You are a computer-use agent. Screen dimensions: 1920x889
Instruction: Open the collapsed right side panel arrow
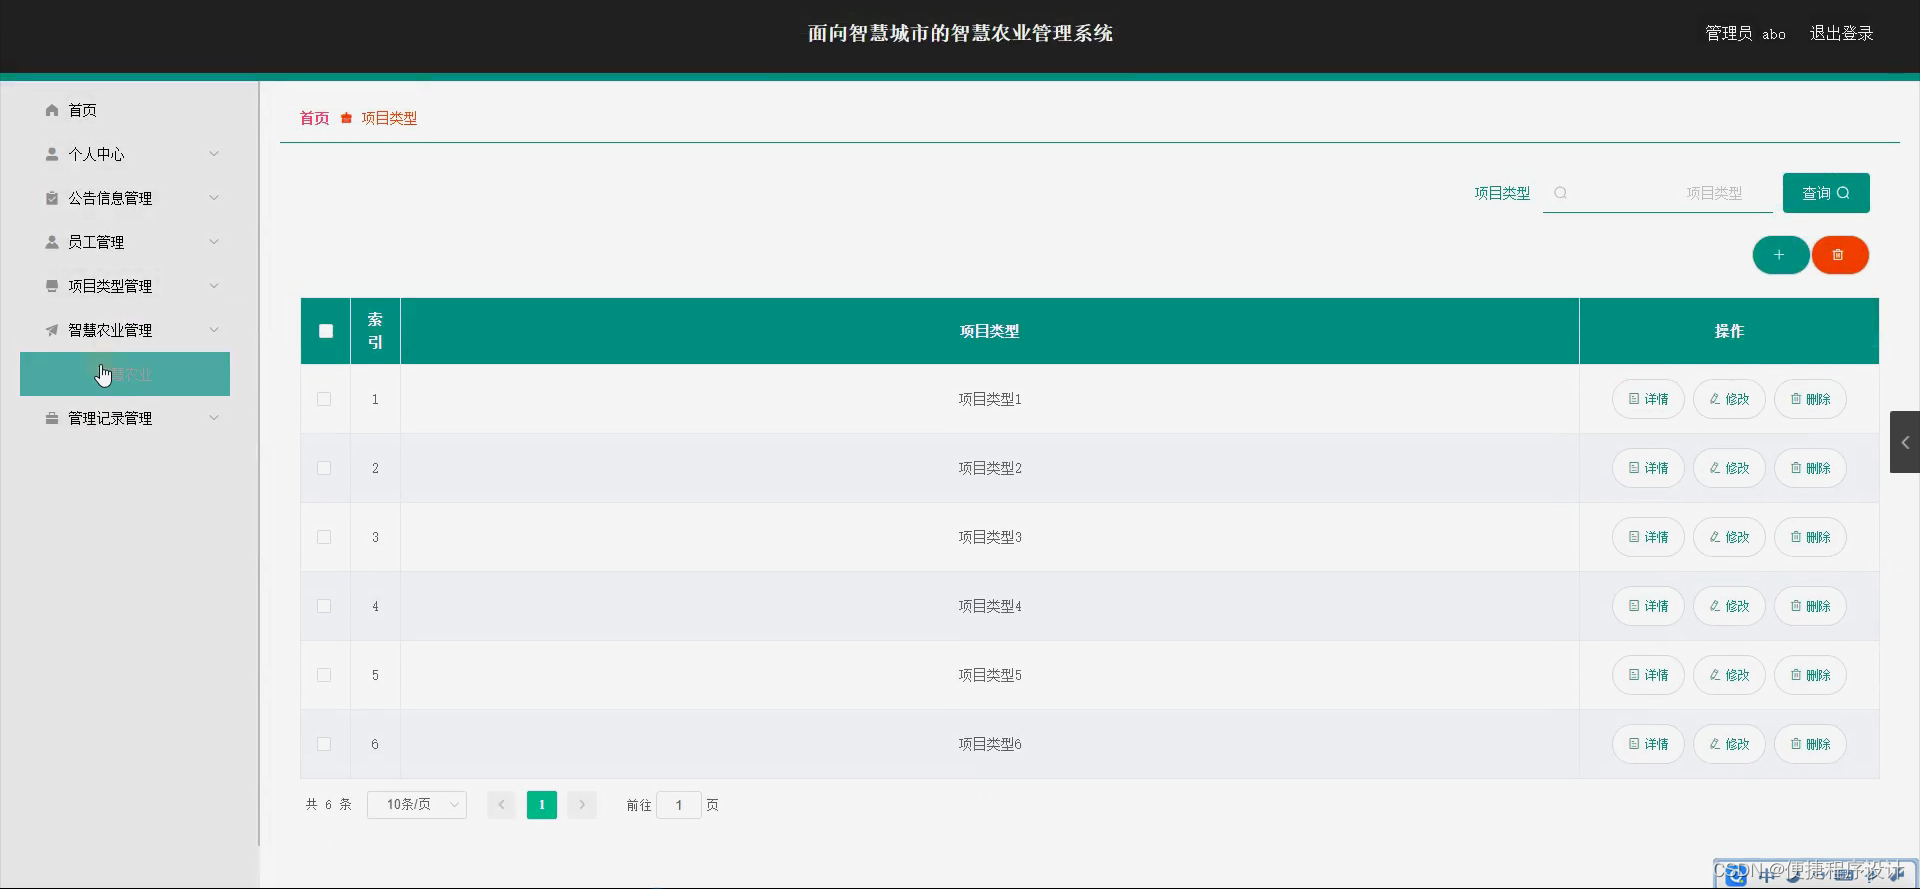[x=1905, y=442]
